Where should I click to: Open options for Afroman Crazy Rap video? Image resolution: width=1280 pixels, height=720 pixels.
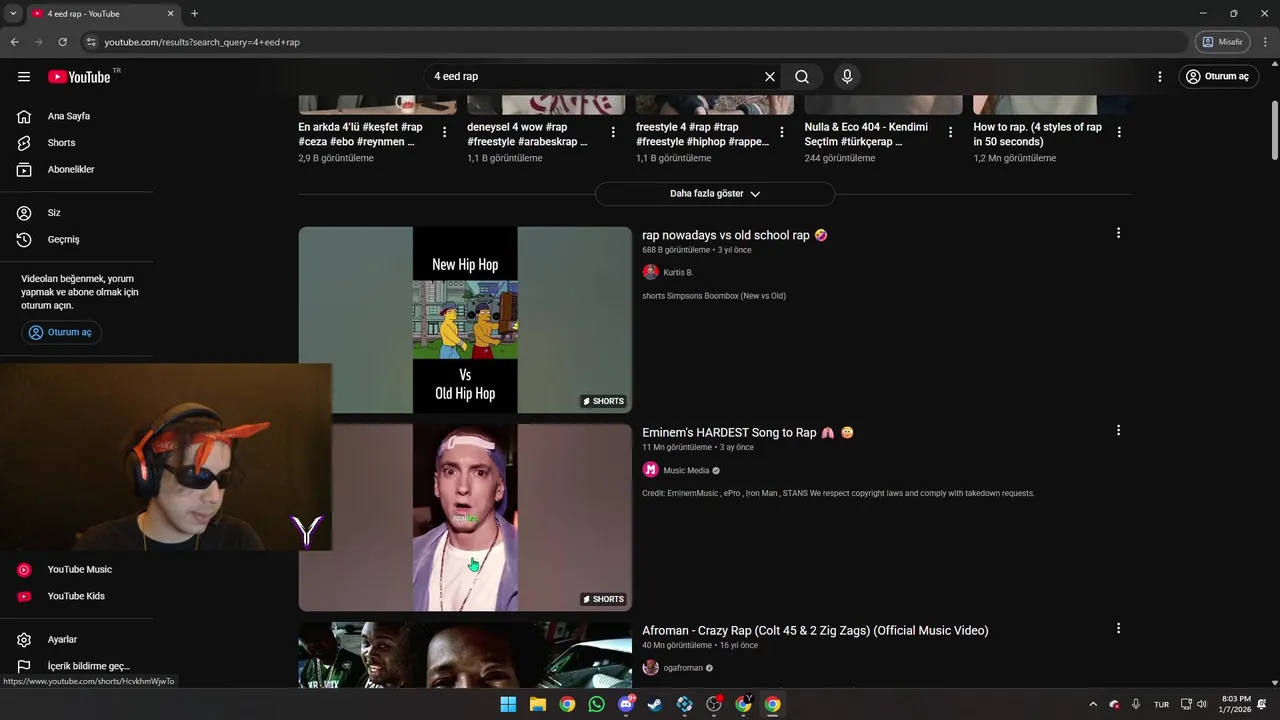tap(1118, 629)
